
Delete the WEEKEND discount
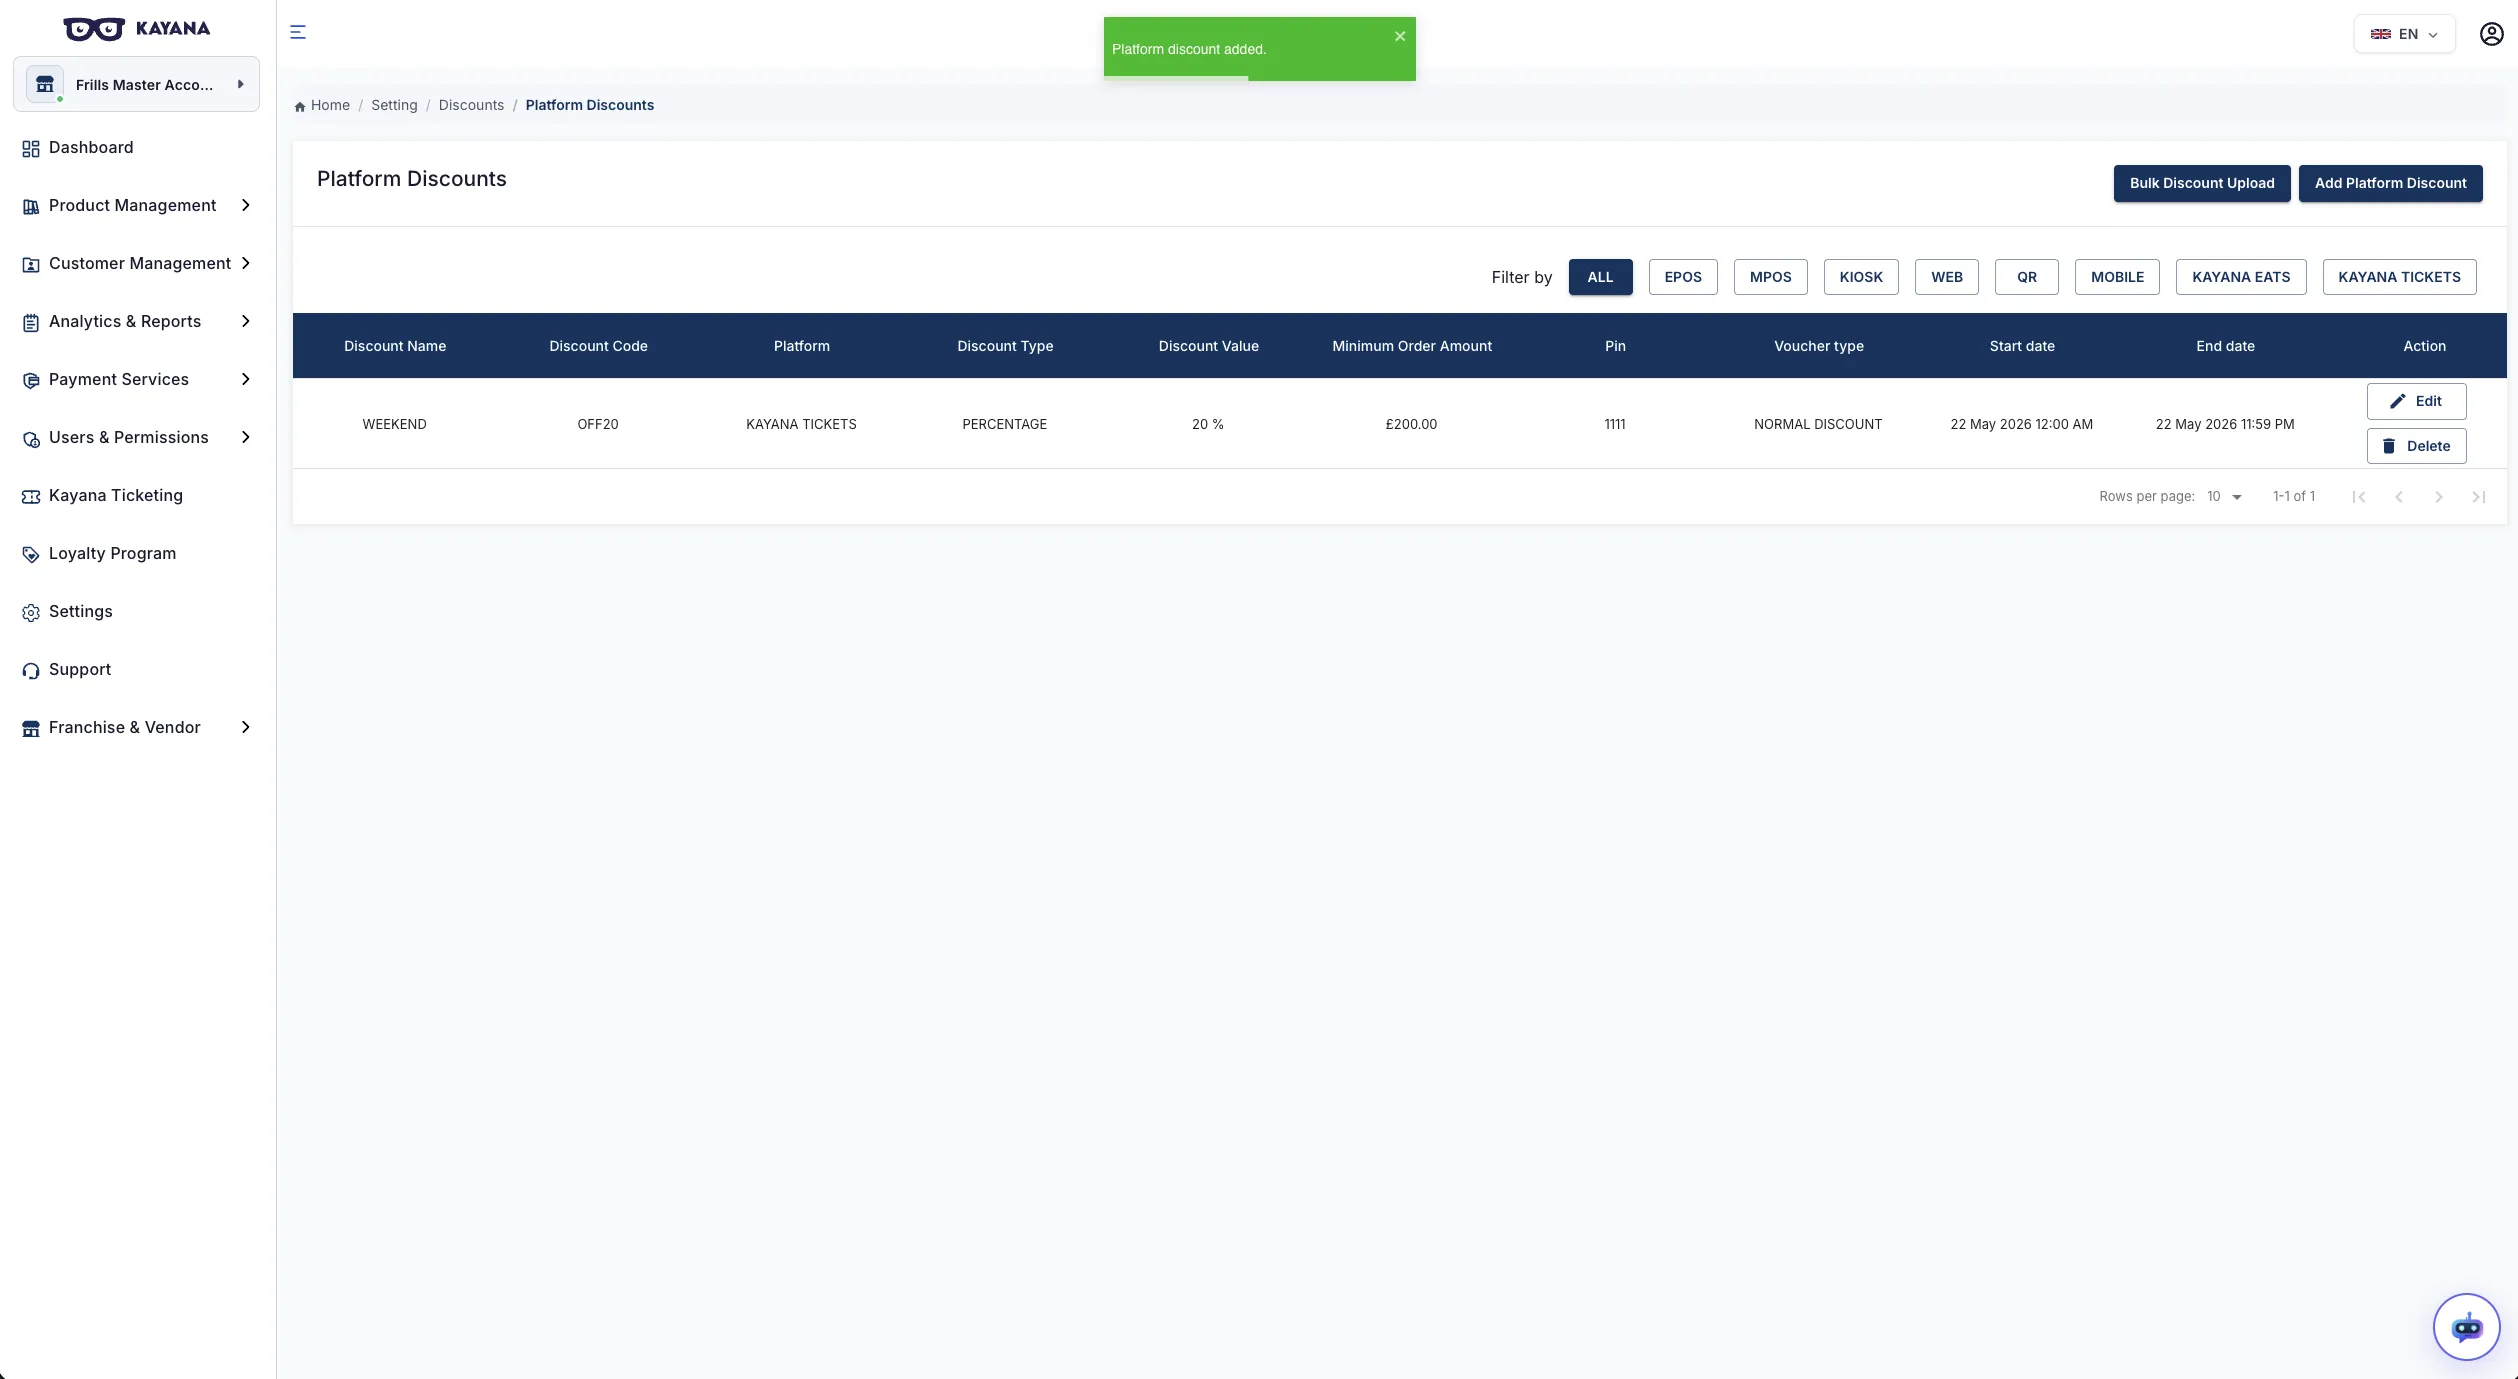click(x=2416, y=446)
